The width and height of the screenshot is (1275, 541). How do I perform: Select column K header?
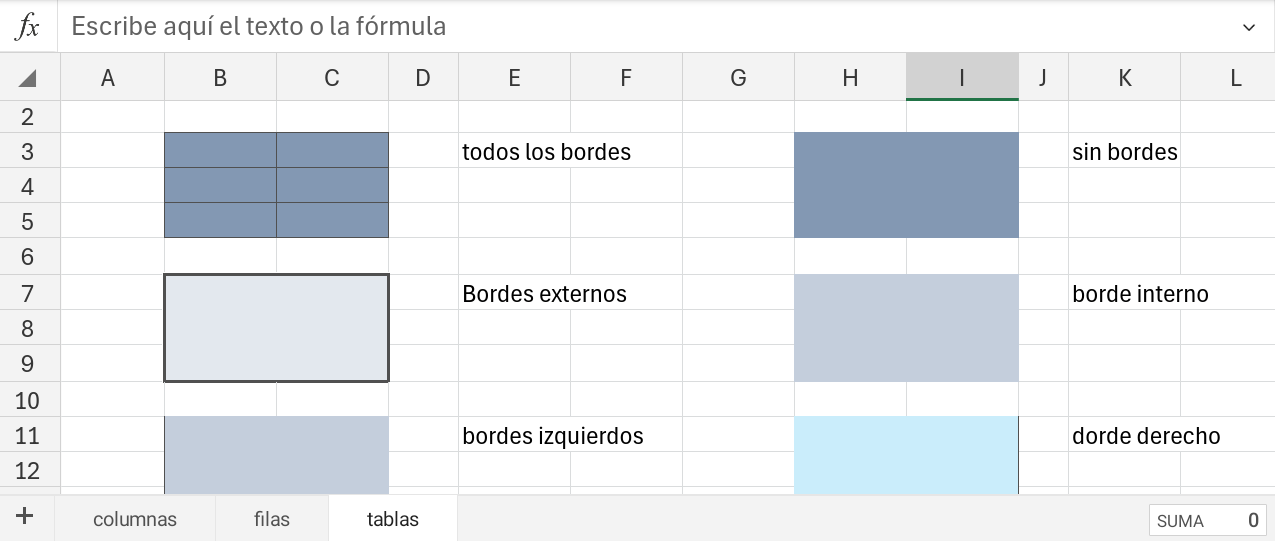pos(1125,78)
